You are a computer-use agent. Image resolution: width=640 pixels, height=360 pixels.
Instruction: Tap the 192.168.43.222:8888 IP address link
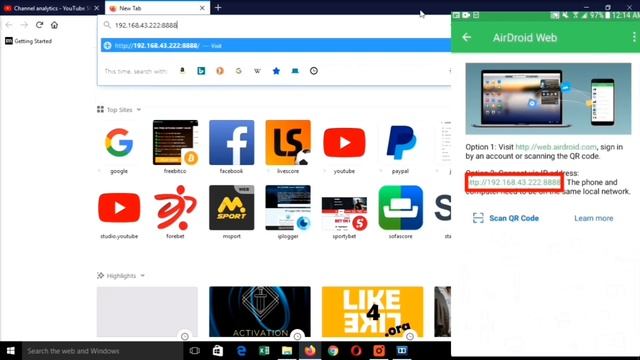pos(514,182)
